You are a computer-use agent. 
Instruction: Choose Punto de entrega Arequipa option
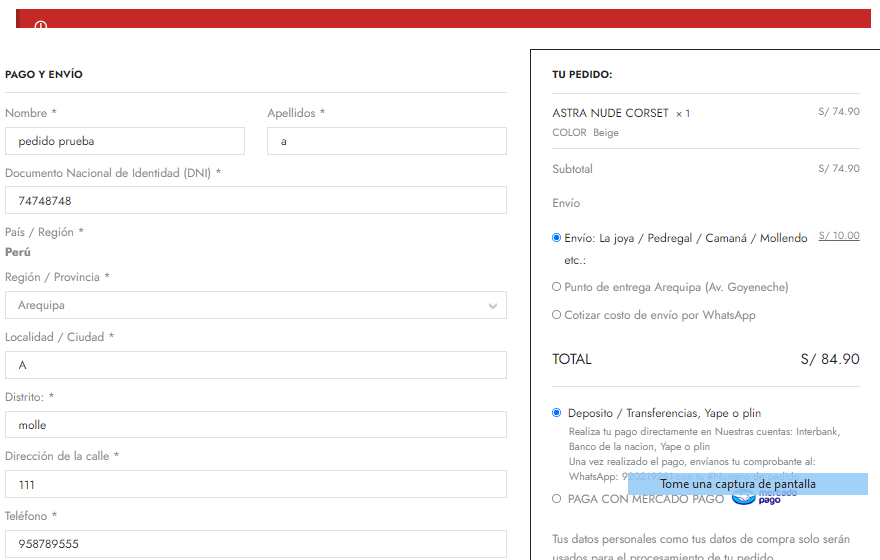(x=556, y=287)
